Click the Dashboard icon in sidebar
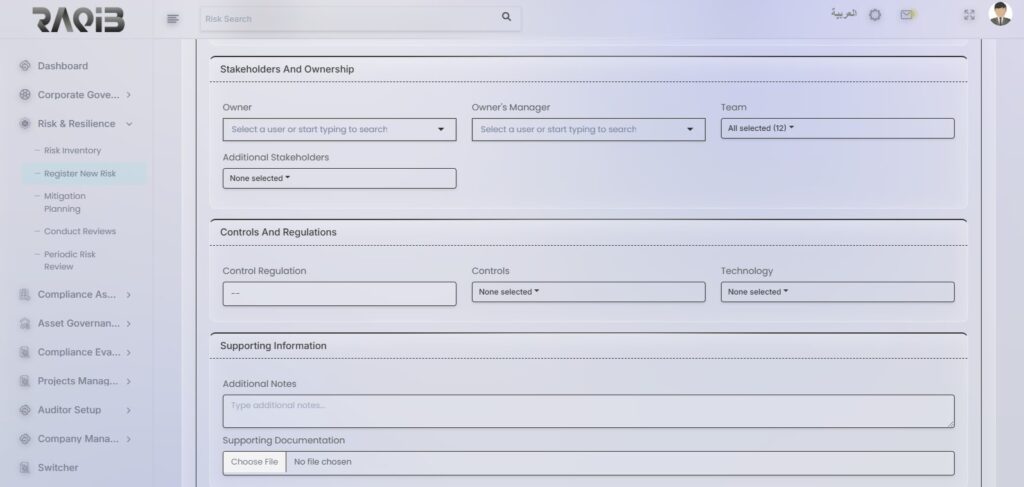 [x=25, y=66]
